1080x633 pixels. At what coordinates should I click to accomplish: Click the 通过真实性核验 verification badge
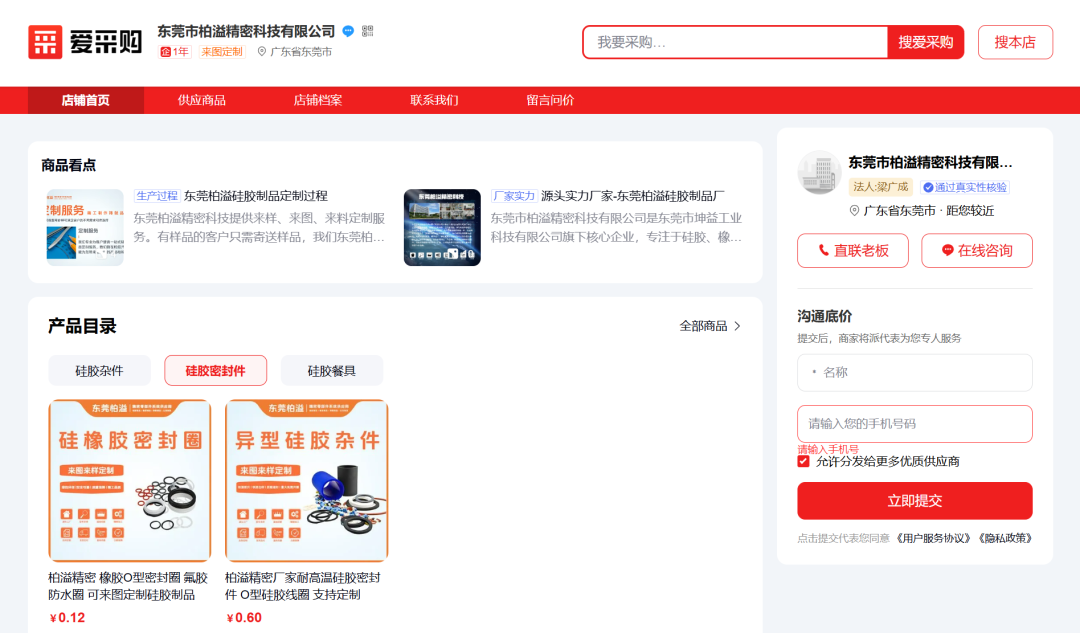(x=965, y=187)
